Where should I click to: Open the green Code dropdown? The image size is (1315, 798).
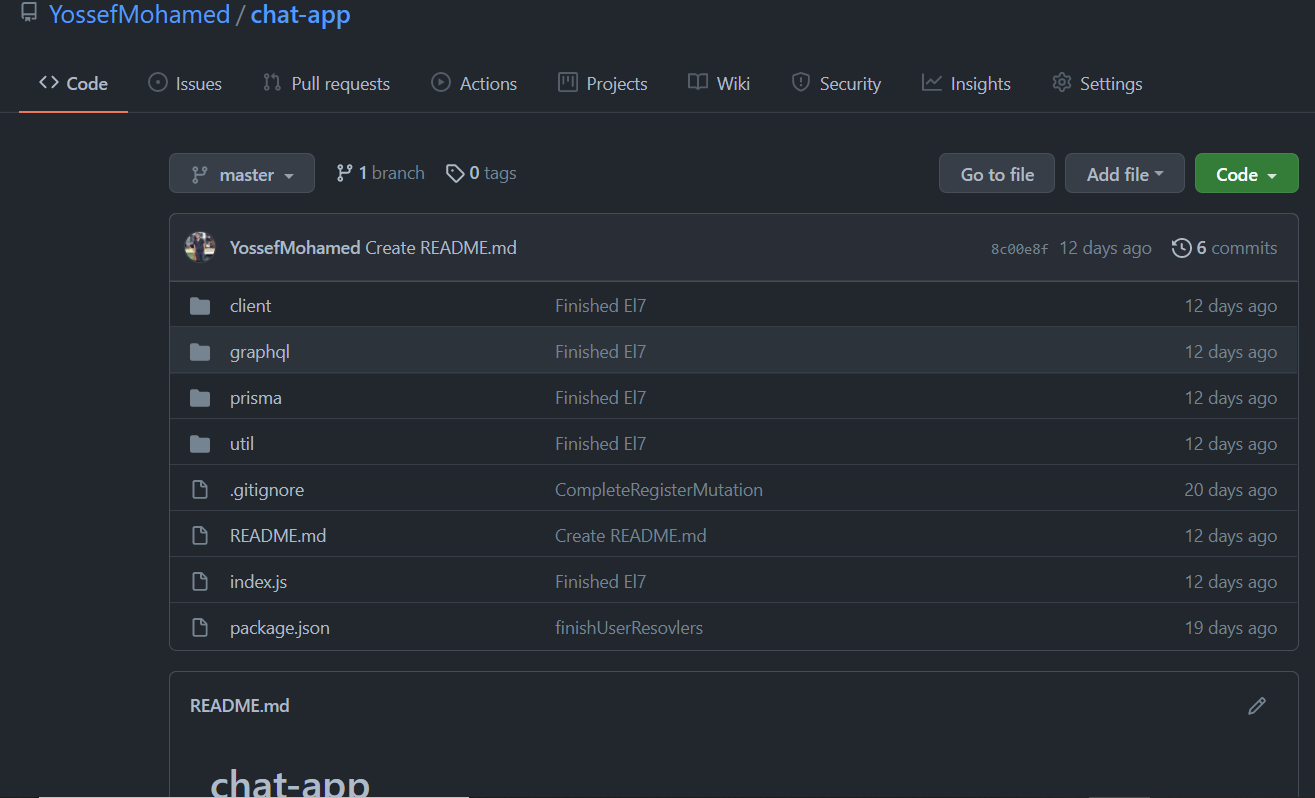[1246, 173]
